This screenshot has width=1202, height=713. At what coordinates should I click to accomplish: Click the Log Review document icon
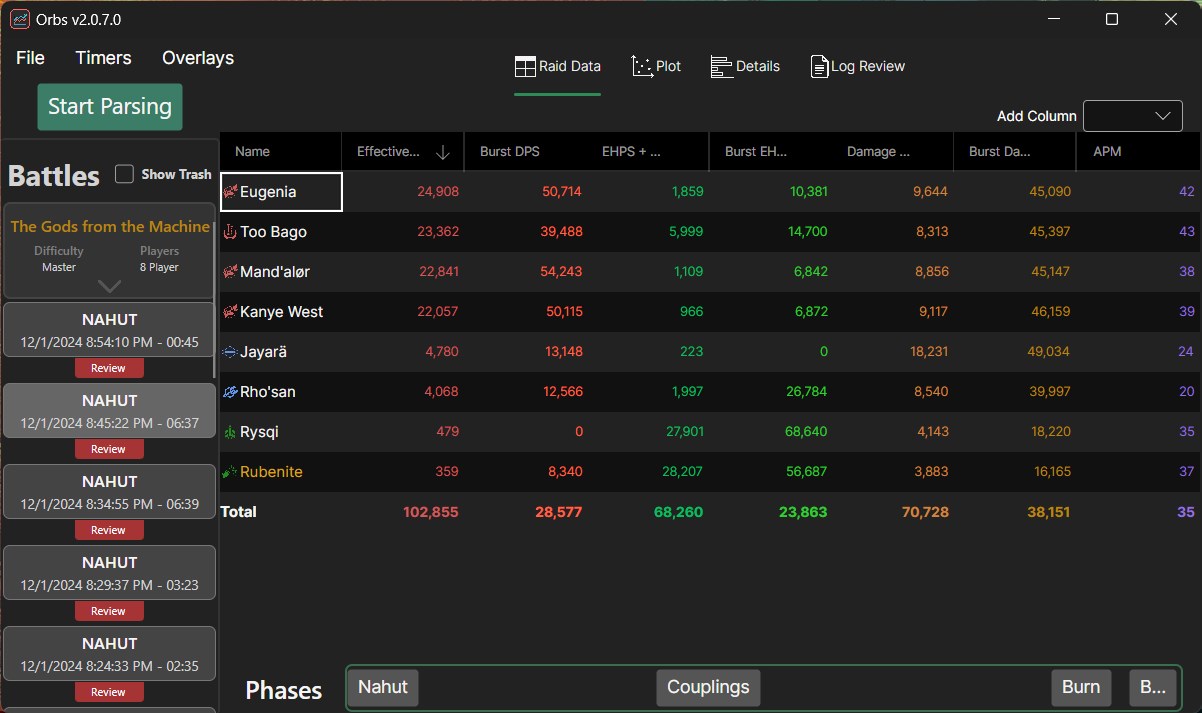click(x=820, y=67)
